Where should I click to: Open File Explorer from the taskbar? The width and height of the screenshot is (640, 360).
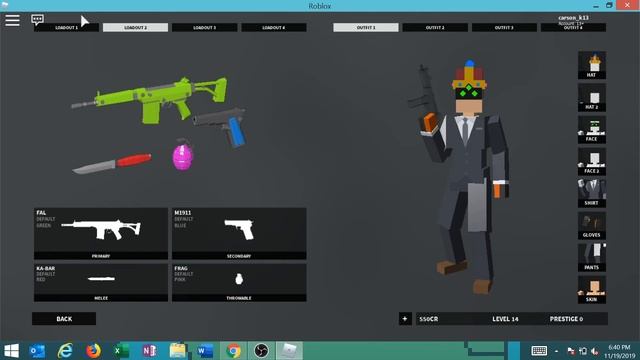(177, 351)
